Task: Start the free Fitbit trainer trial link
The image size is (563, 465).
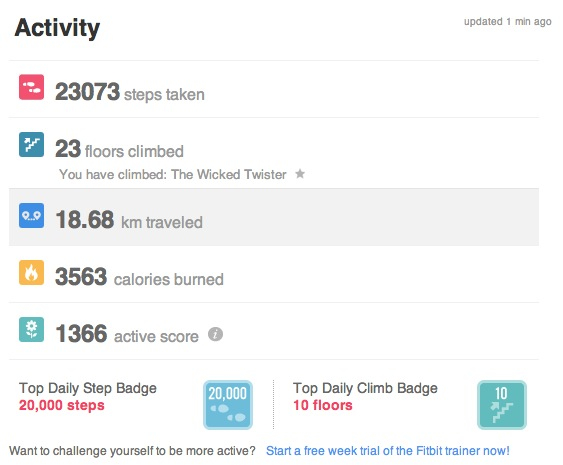Action: (x=388, y=451)
